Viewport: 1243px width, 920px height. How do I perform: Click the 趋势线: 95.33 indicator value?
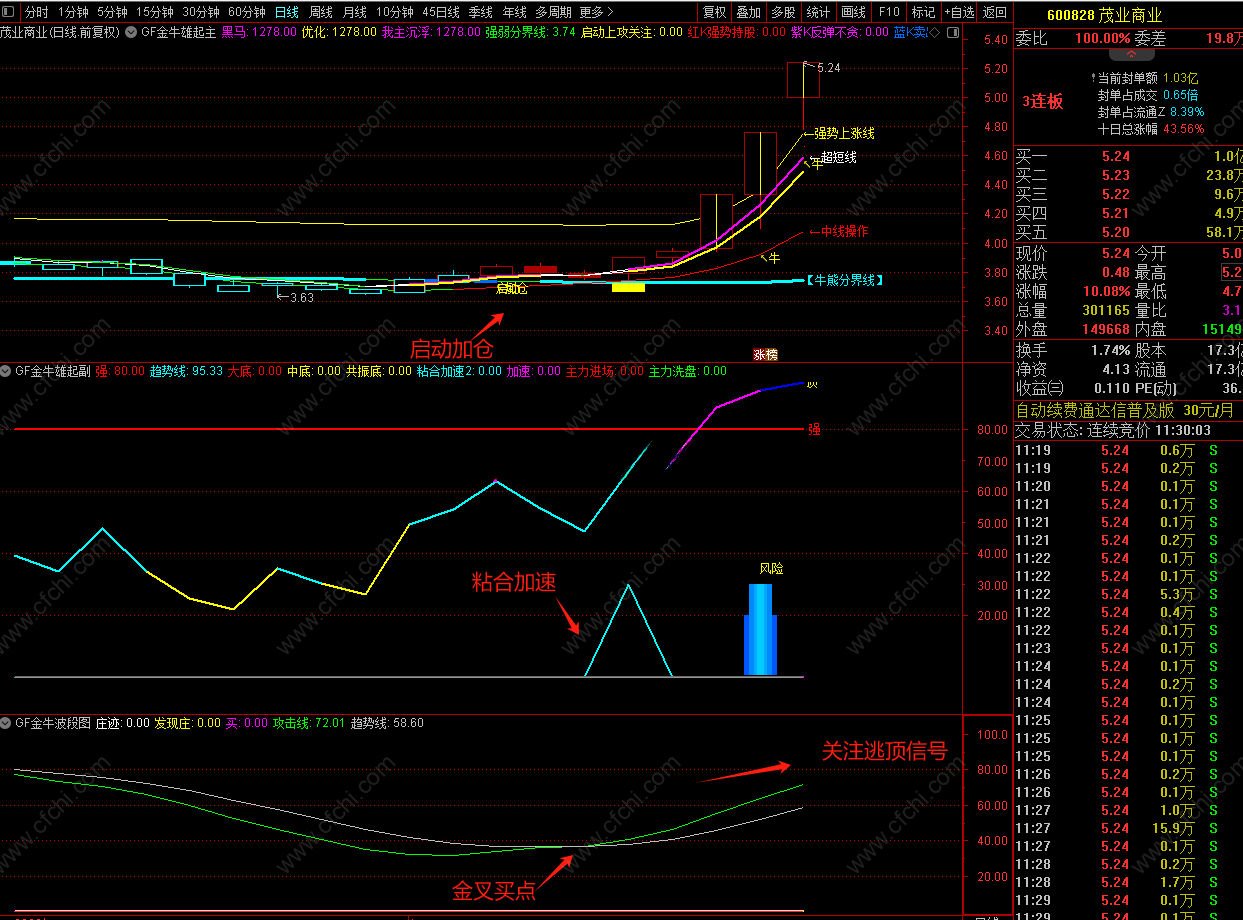coord(186,370)
